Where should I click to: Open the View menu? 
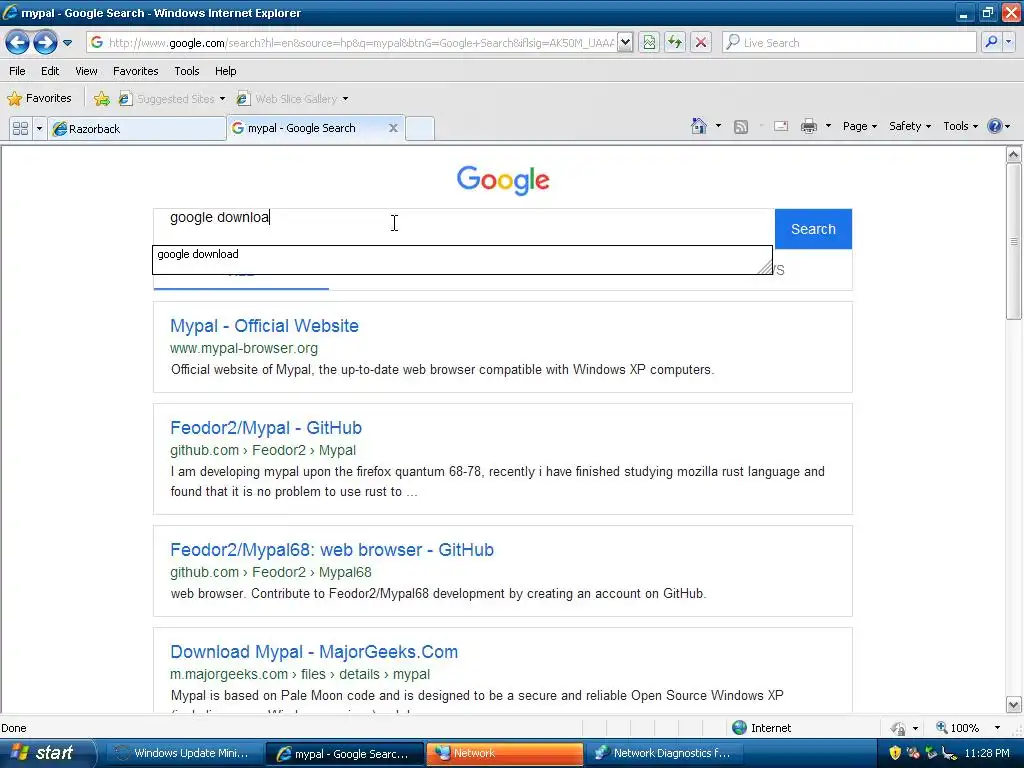pos(86,71)
